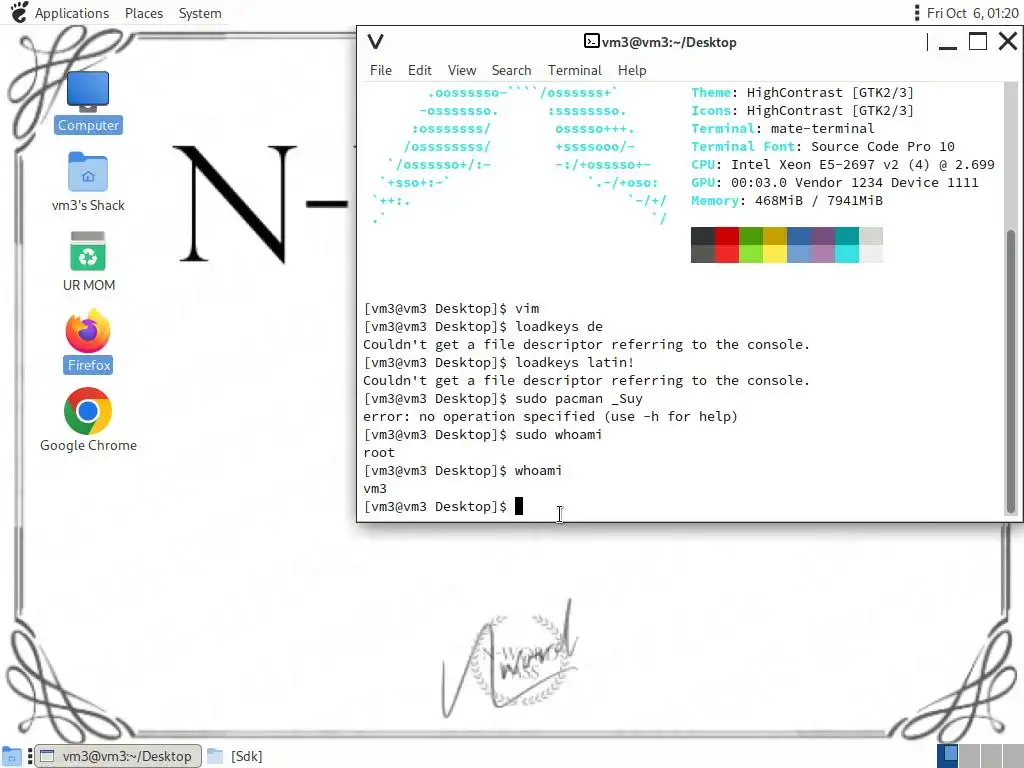Click the red color block in neofetch output
The image size is (1024, 768).
pyautogui.click(x=727, y=245)
